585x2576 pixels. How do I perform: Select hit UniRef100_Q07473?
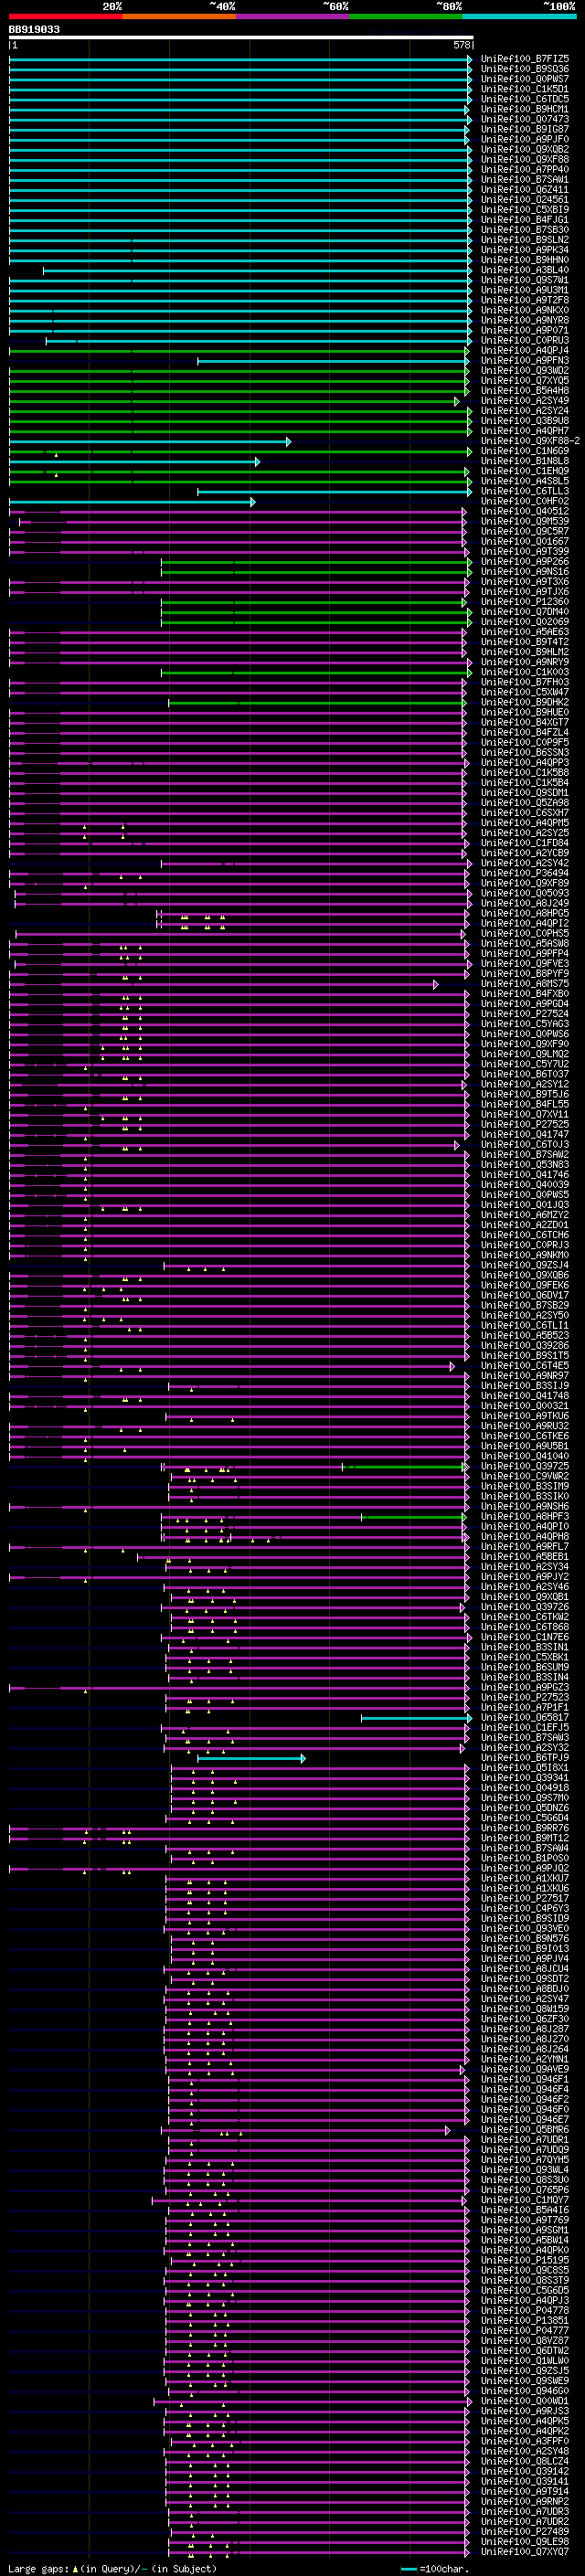pos(524,119)
